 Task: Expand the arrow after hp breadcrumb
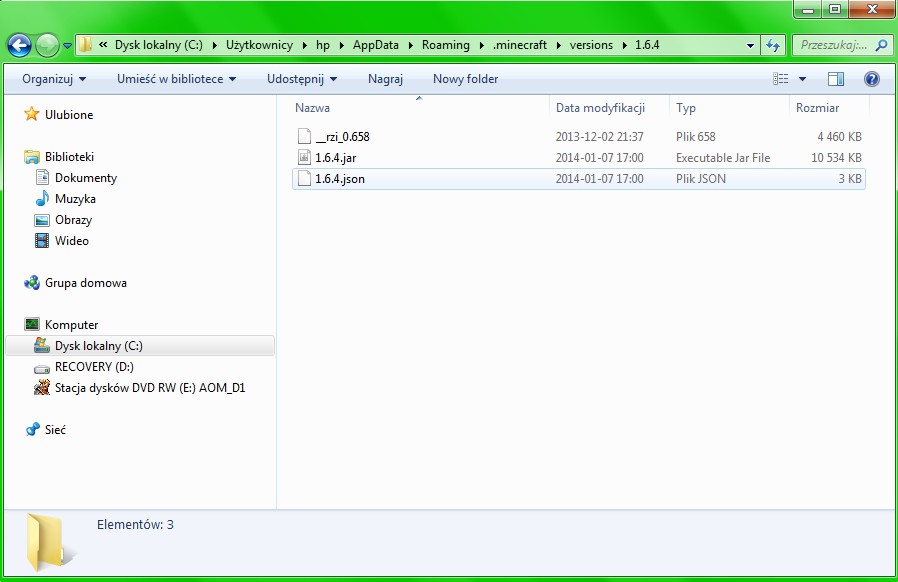click(341, 45)
